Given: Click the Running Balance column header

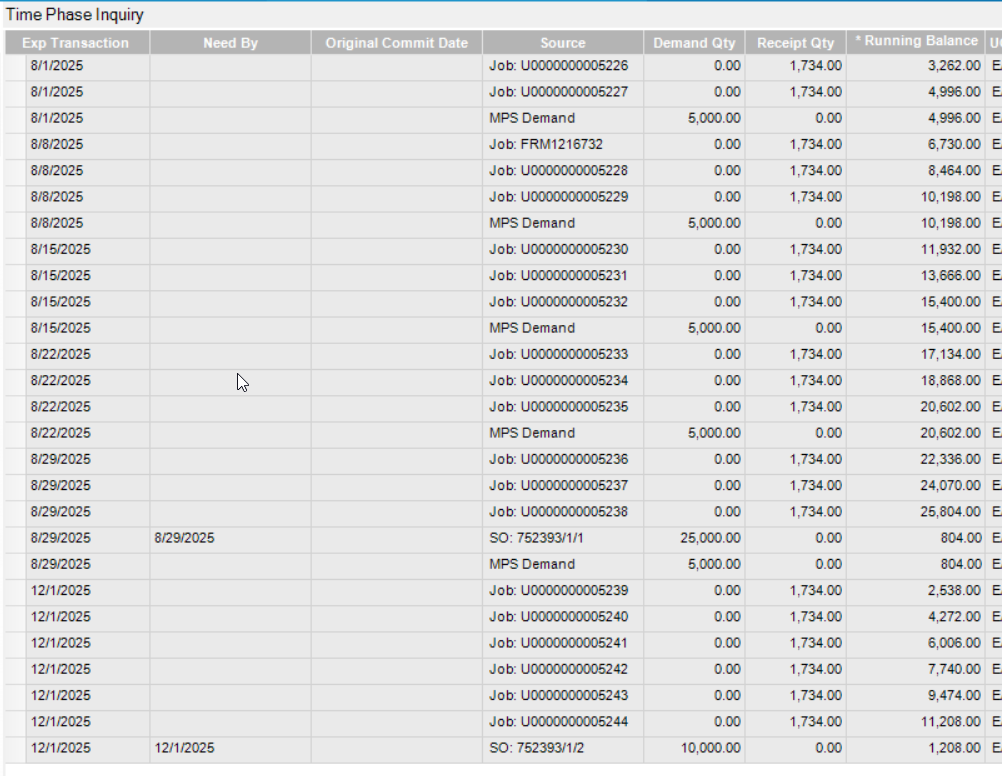Looking at the screenshot, I should pyautogui.click(x=916, y=43).
